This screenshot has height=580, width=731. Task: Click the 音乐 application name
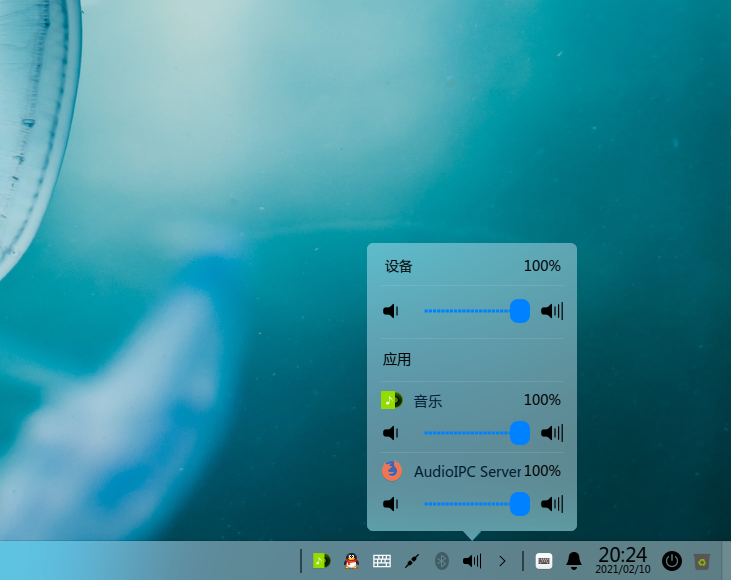pyautogui.click(x=428, y=401)
